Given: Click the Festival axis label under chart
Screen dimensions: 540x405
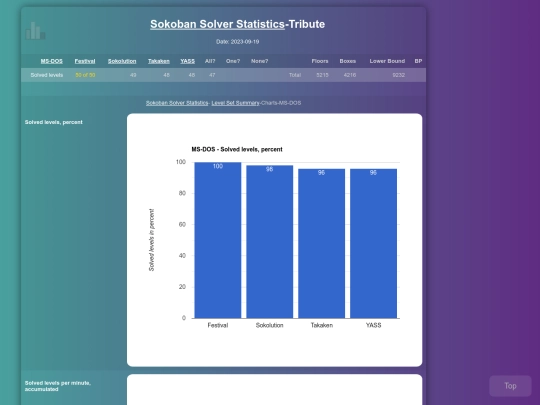Looking at the screenshot, I should pyautogui.click(x=218, y=325).
